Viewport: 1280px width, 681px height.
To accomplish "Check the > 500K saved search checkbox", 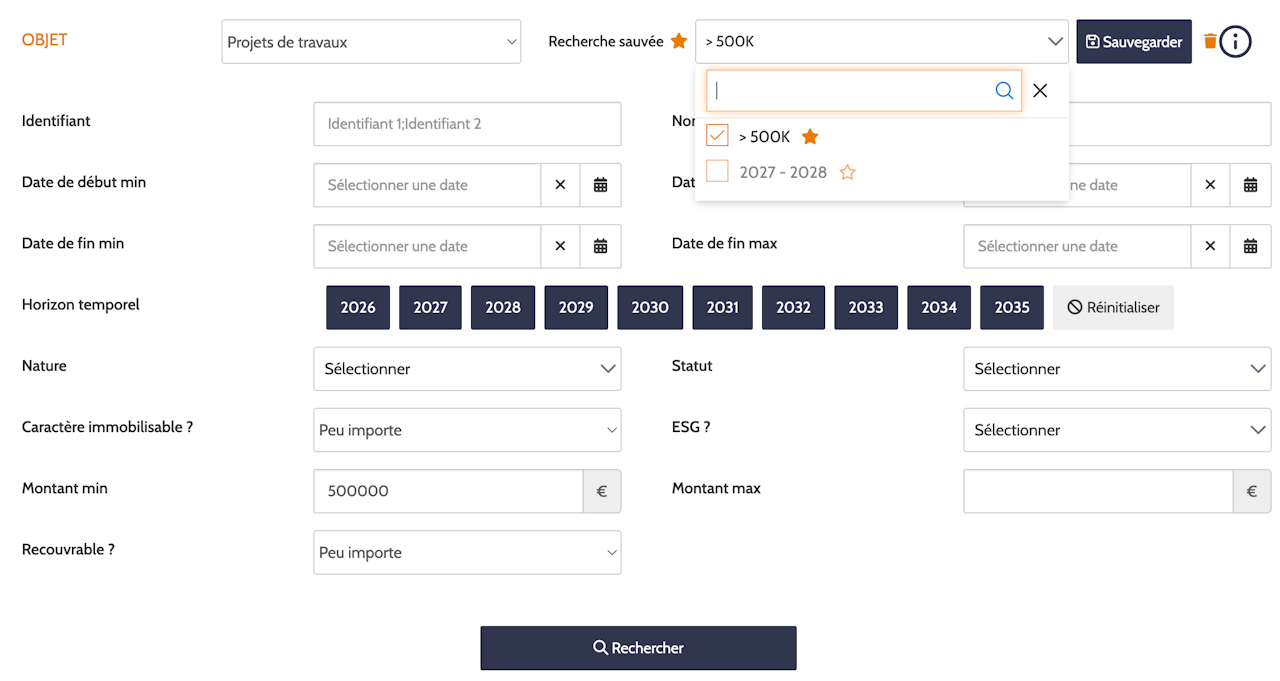I will [x=717, y=135].
